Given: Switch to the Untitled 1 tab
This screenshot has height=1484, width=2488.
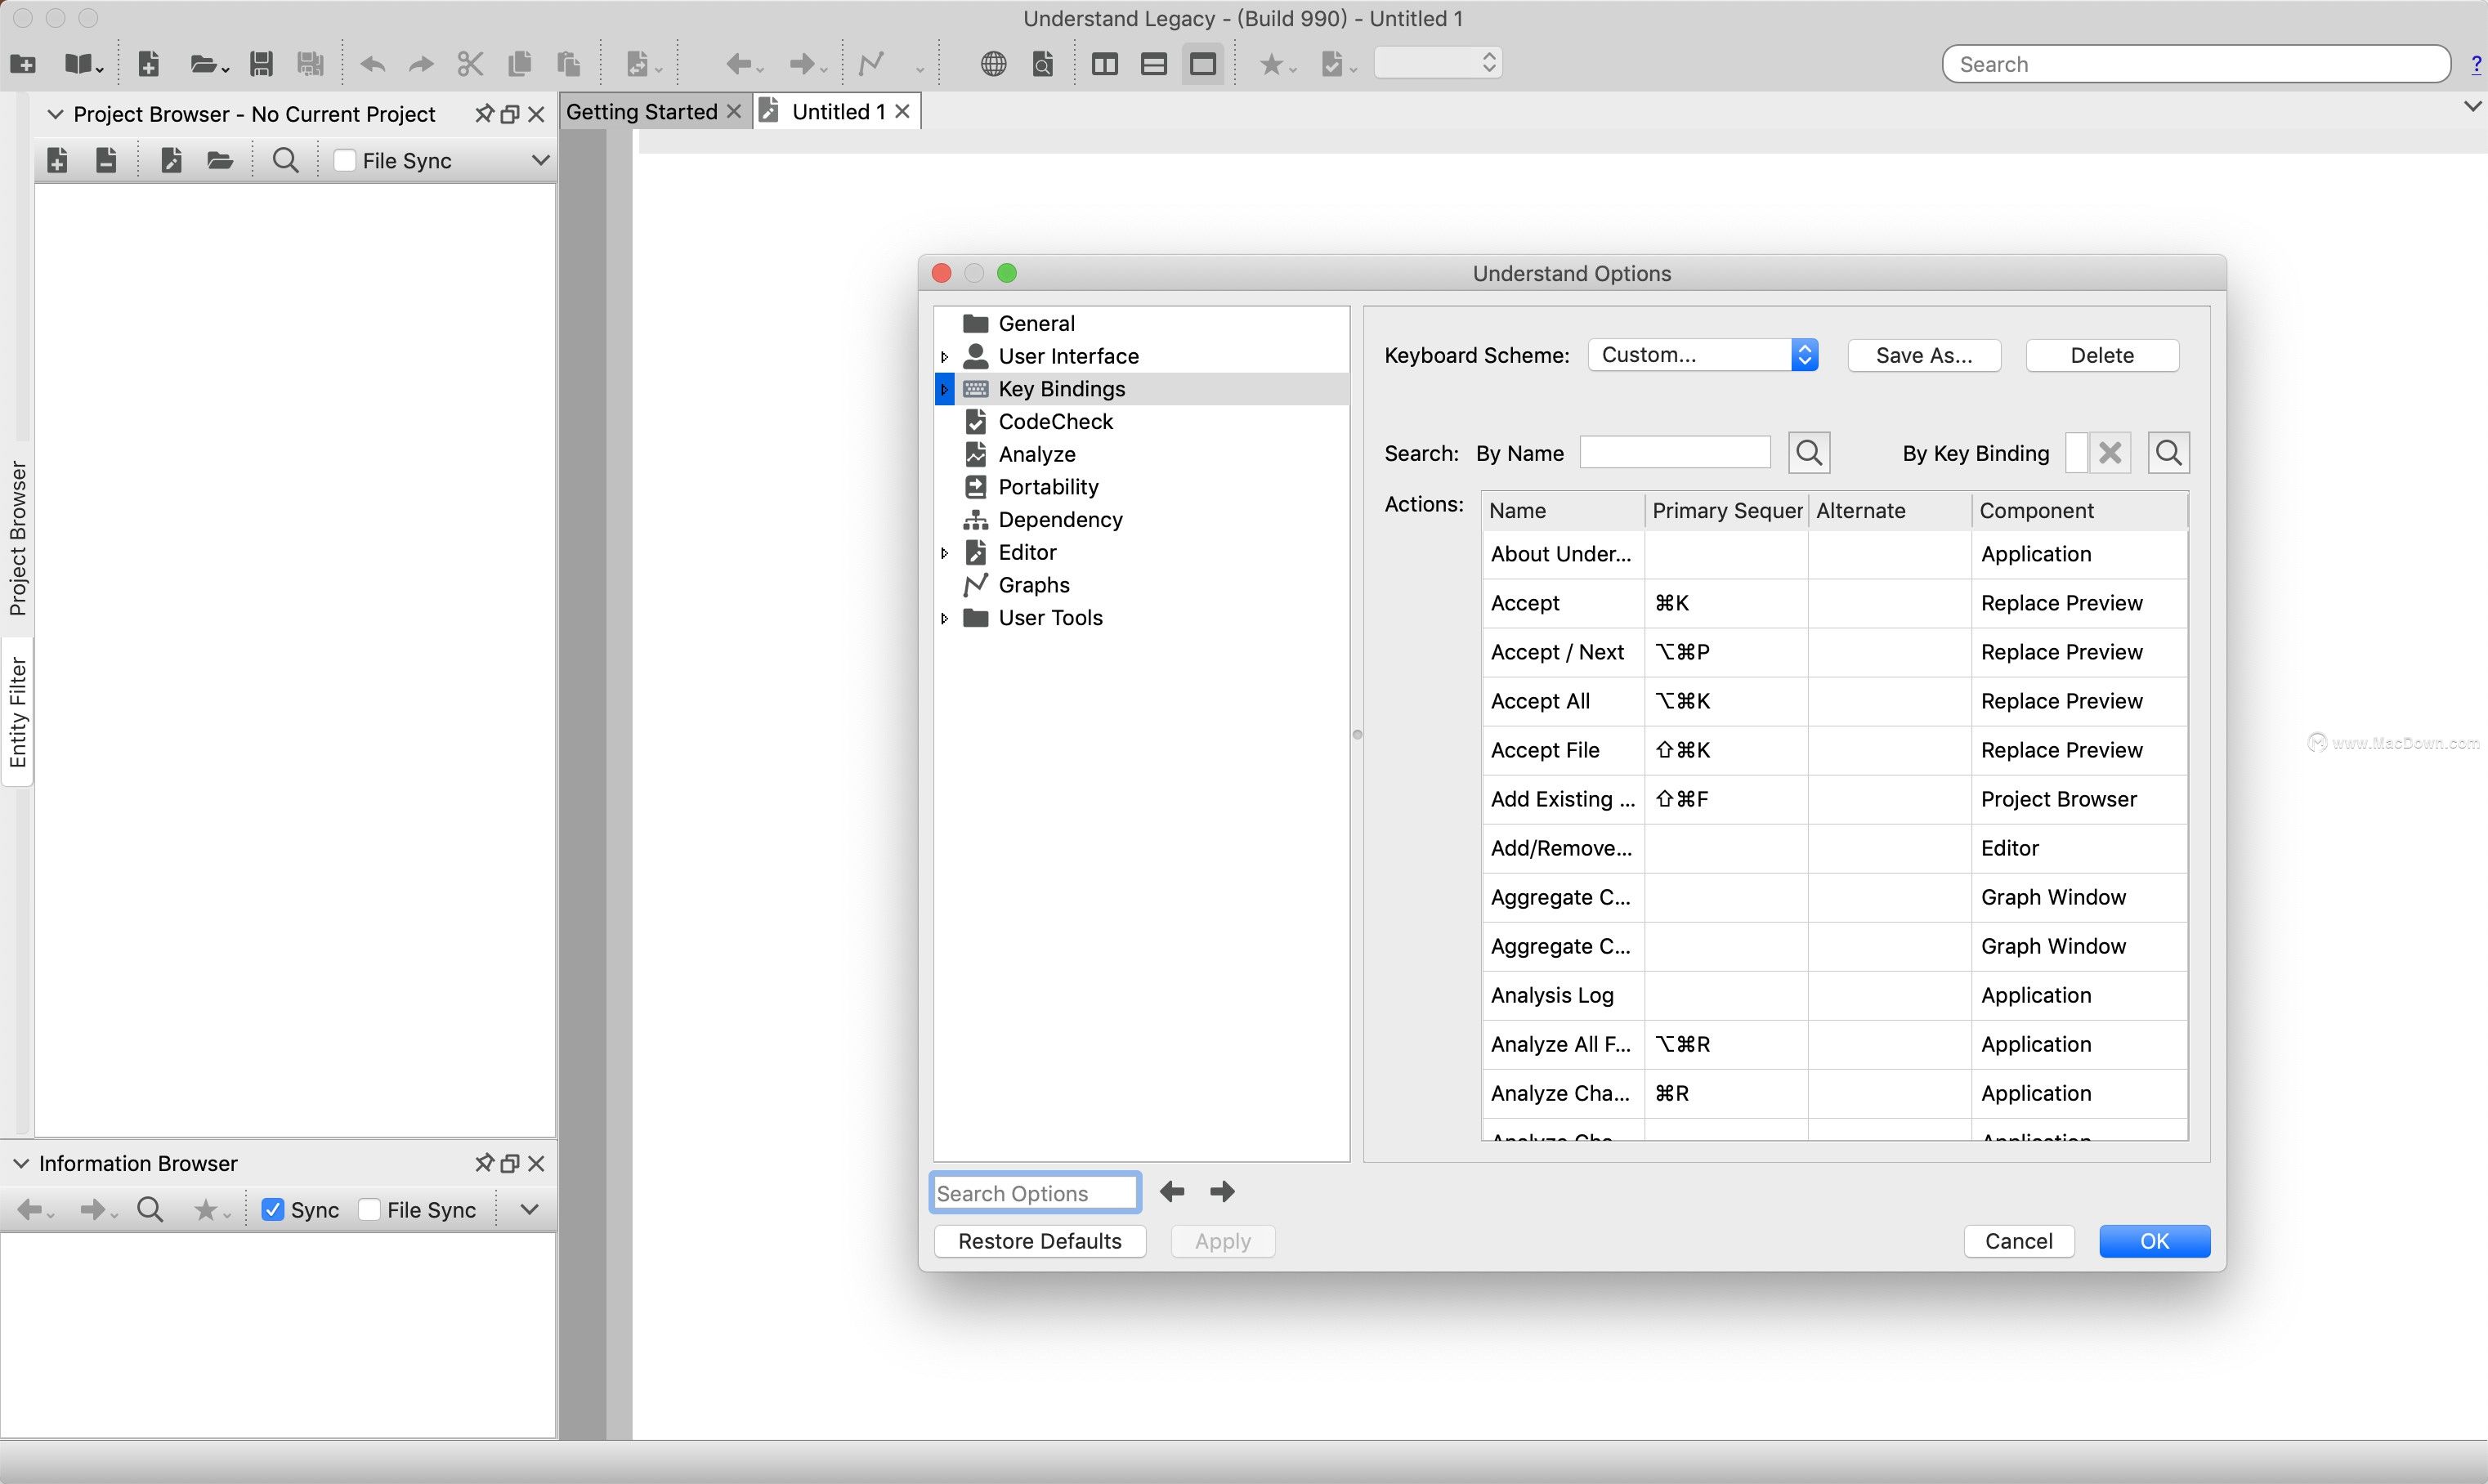Looking at the screenshot, I should coord(837,112).
